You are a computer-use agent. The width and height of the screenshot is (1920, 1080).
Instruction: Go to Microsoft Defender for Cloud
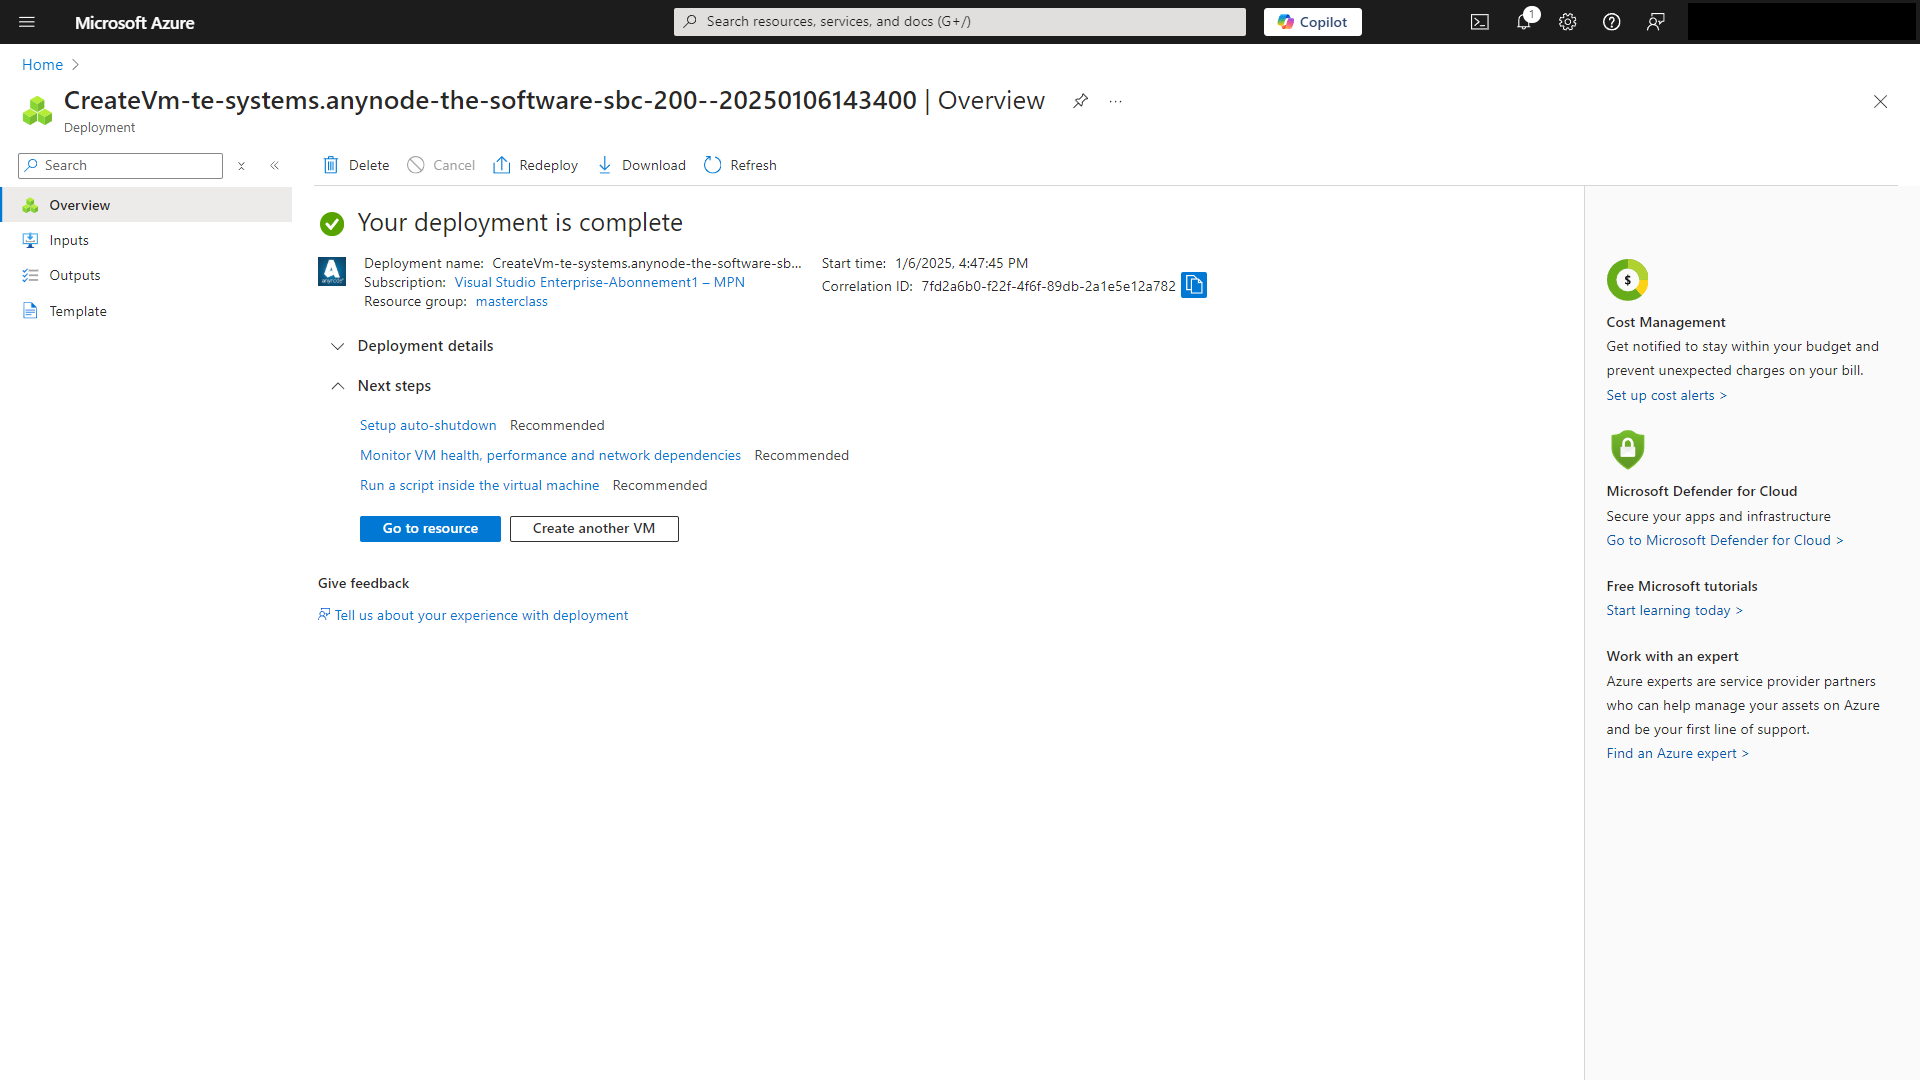(1725, 540)
